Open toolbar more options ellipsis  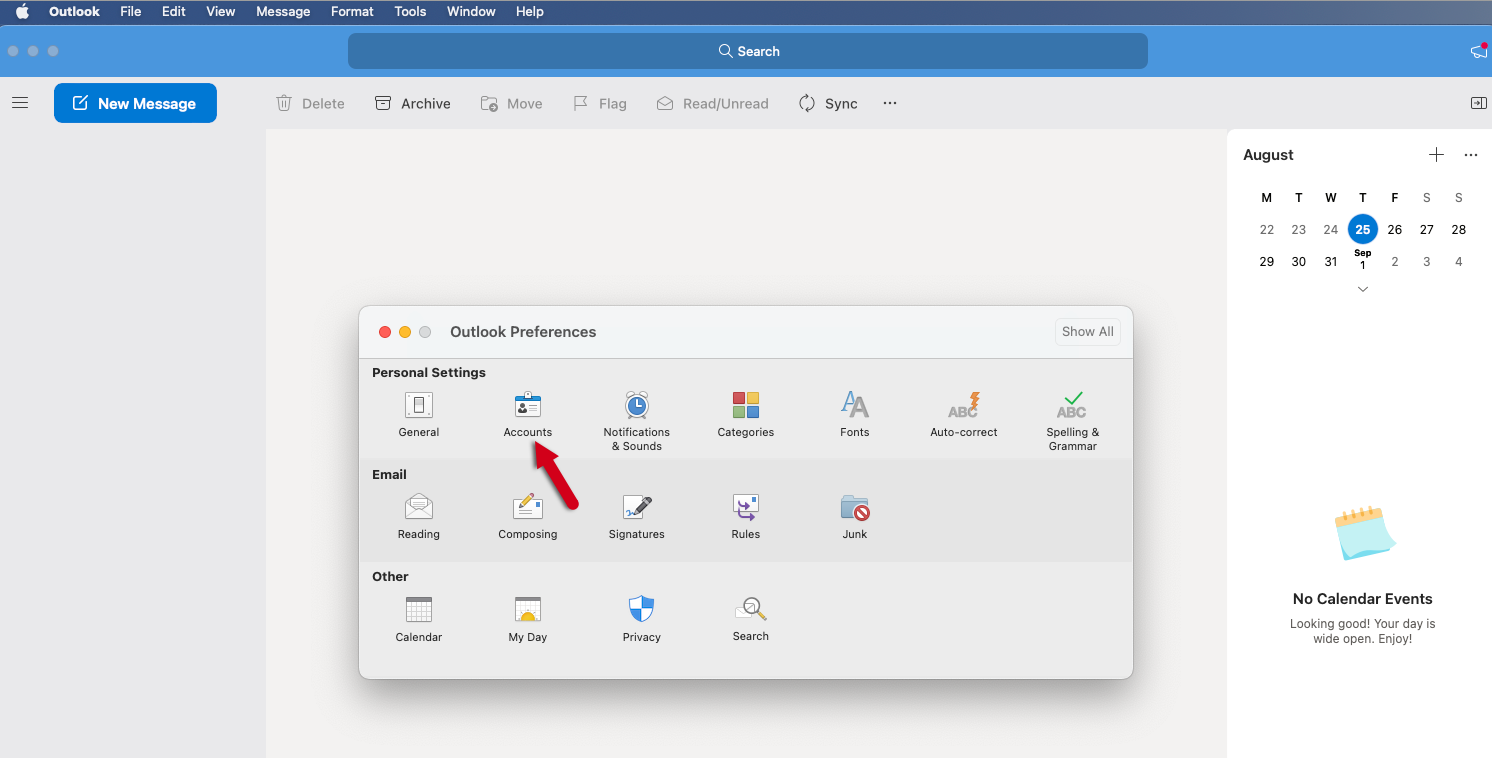point(890,103)
